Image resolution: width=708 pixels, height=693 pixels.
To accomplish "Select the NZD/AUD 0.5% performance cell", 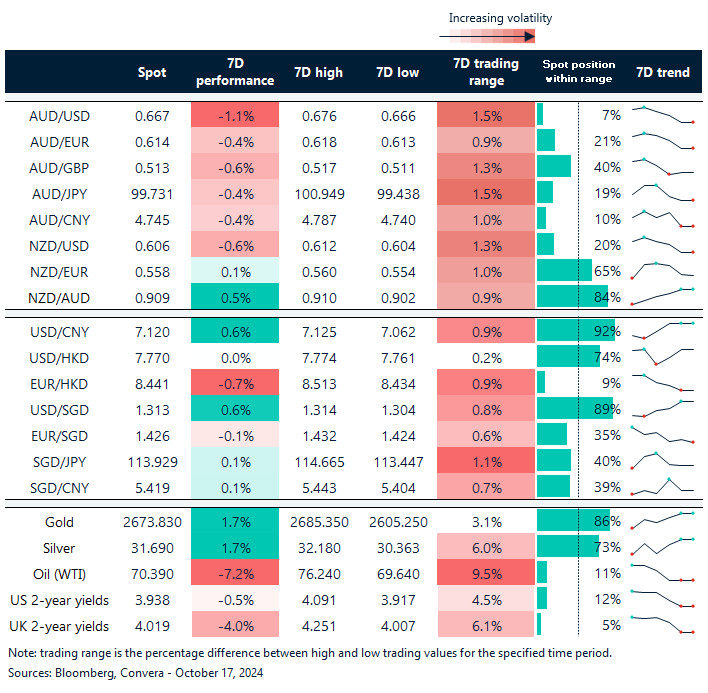I will click(235, 297).
